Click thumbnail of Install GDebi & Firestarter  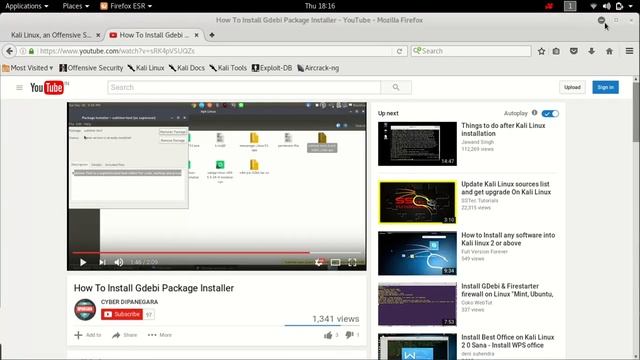pos(417,304)
